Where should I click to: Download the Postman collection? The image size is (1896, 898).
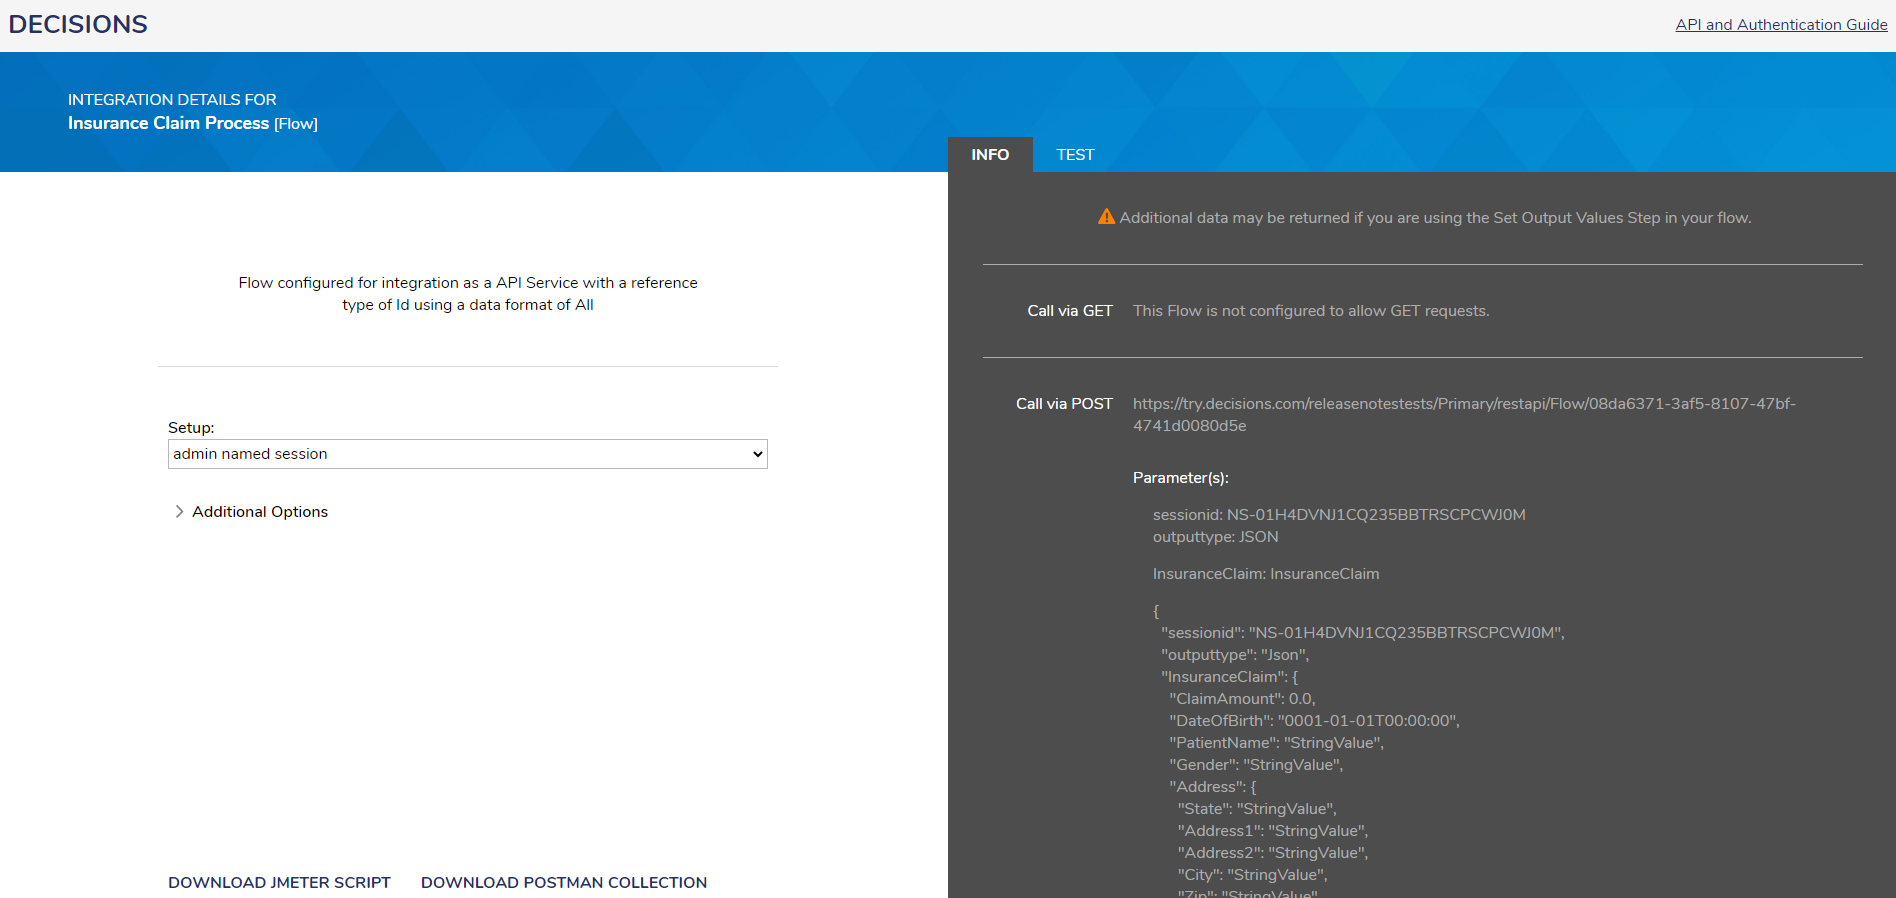tap(564, 883)
